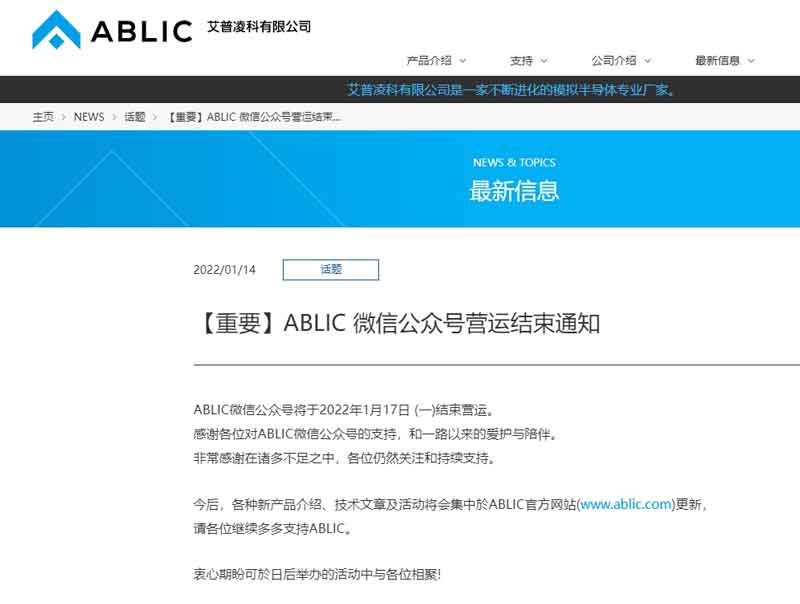
Task: Open the 公司介绍 navigation menu
Action: tap(613, 59)
